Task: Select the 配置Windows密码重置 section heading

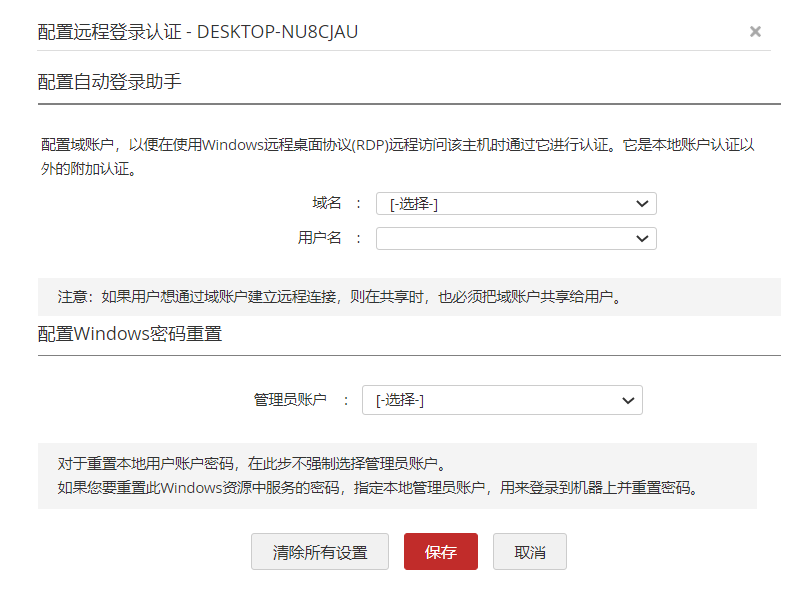Action: point(130,334)
